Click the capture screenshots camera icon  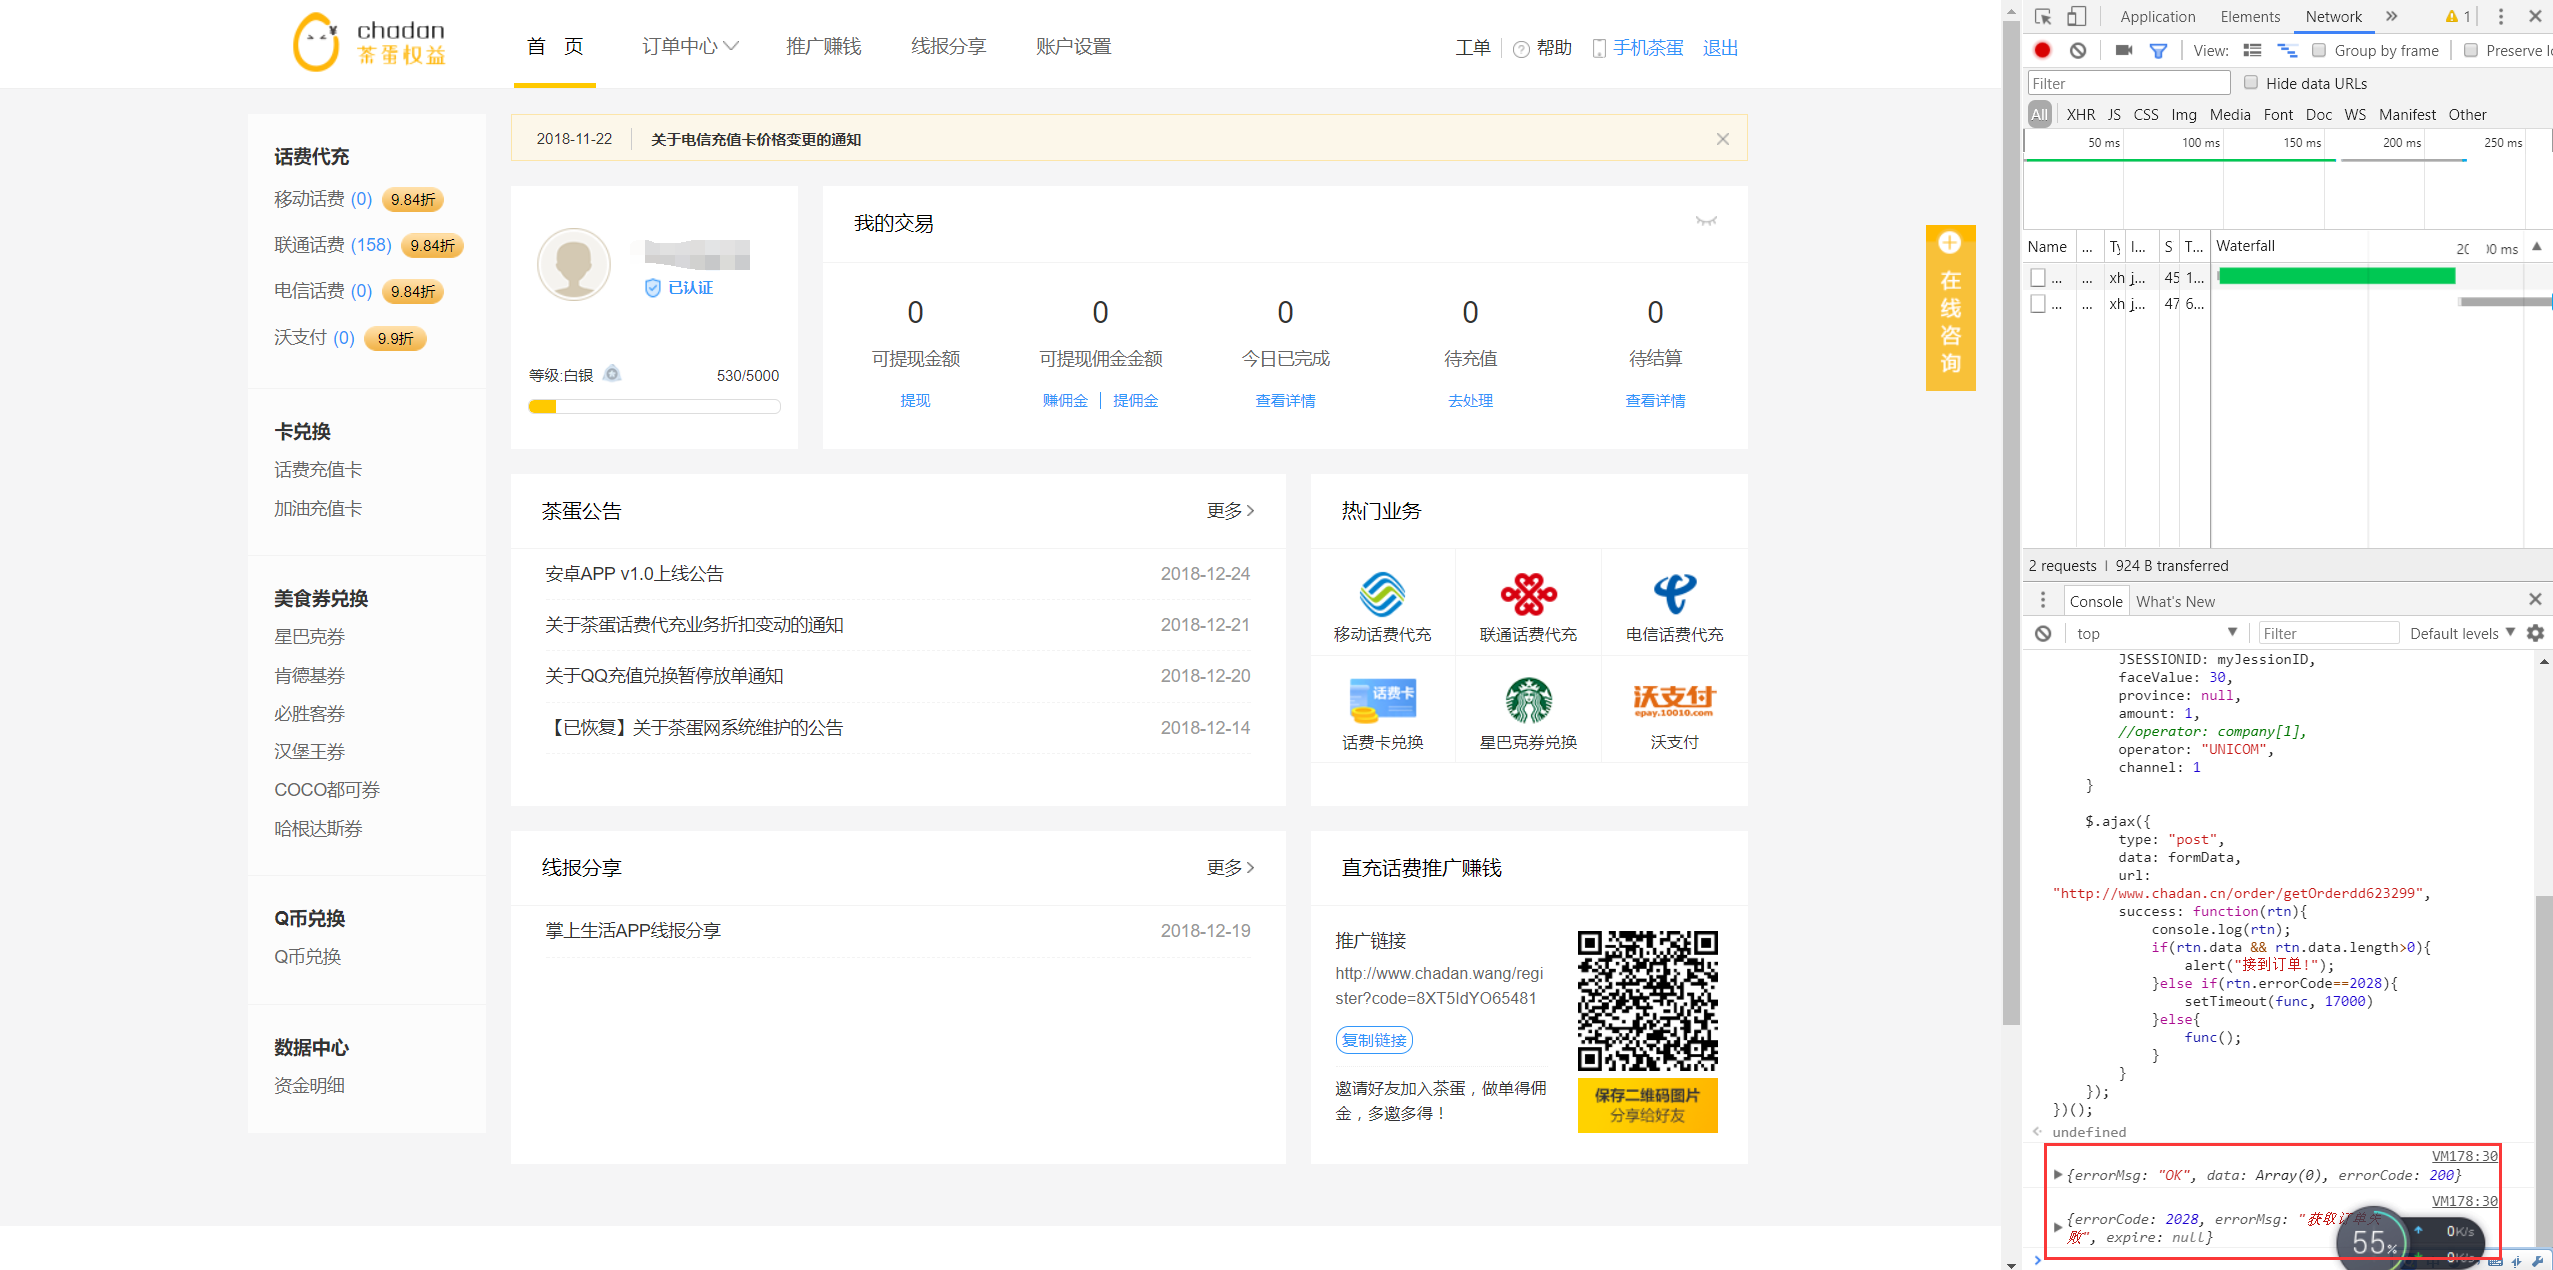(x=2124, y=50)
